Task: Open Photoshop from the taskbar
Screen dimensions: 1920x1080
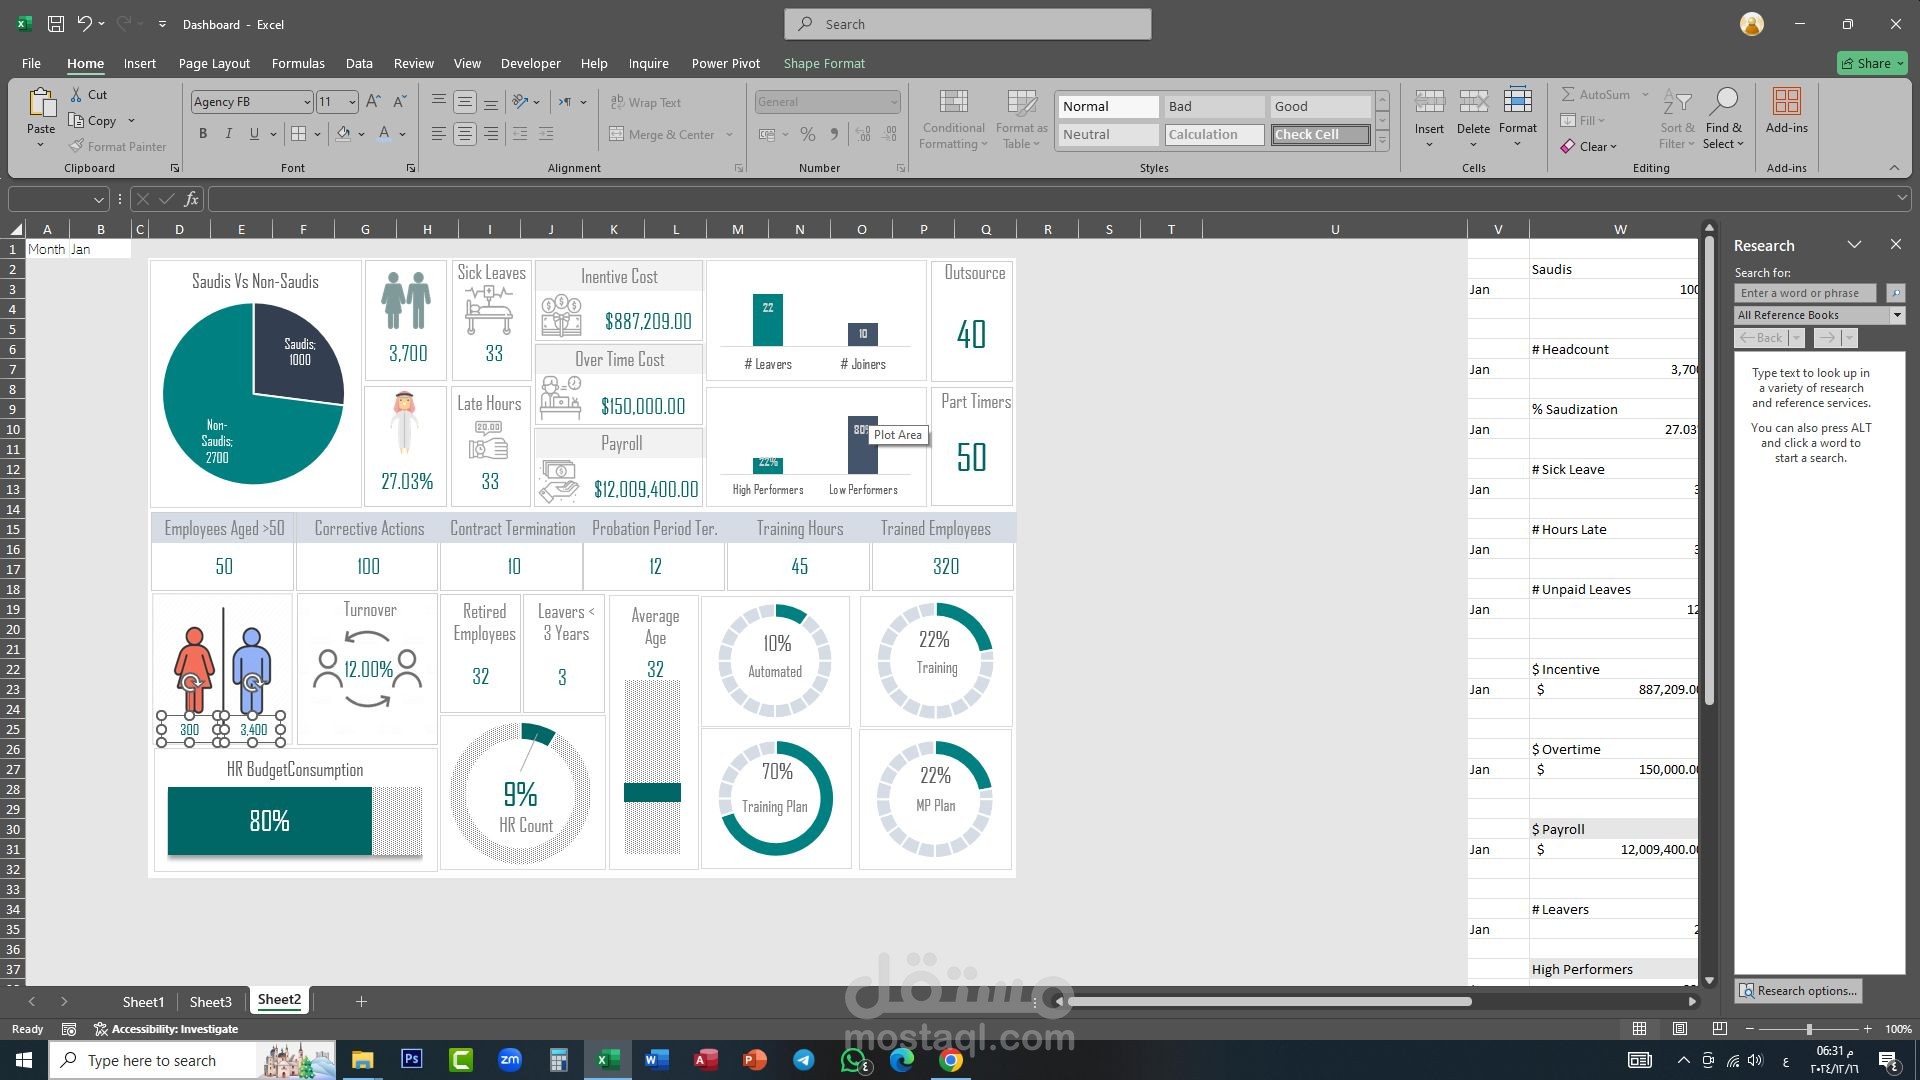Action: (x=411, y=1059)
